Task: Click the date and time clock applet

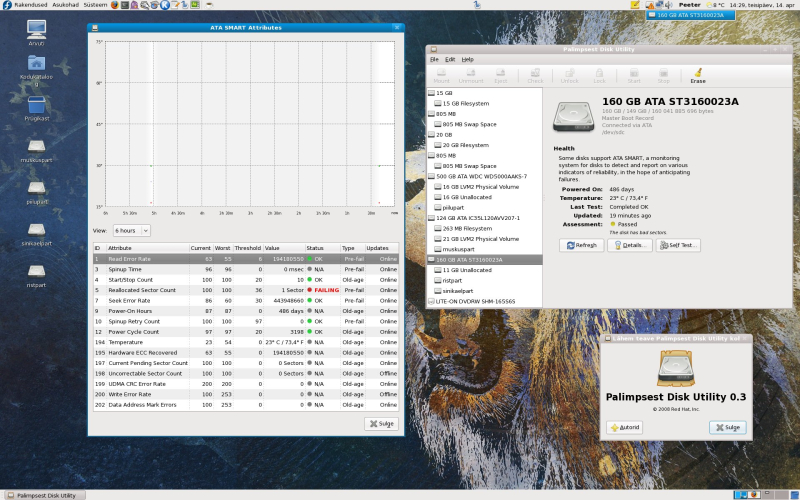Action: pos(762,5)
